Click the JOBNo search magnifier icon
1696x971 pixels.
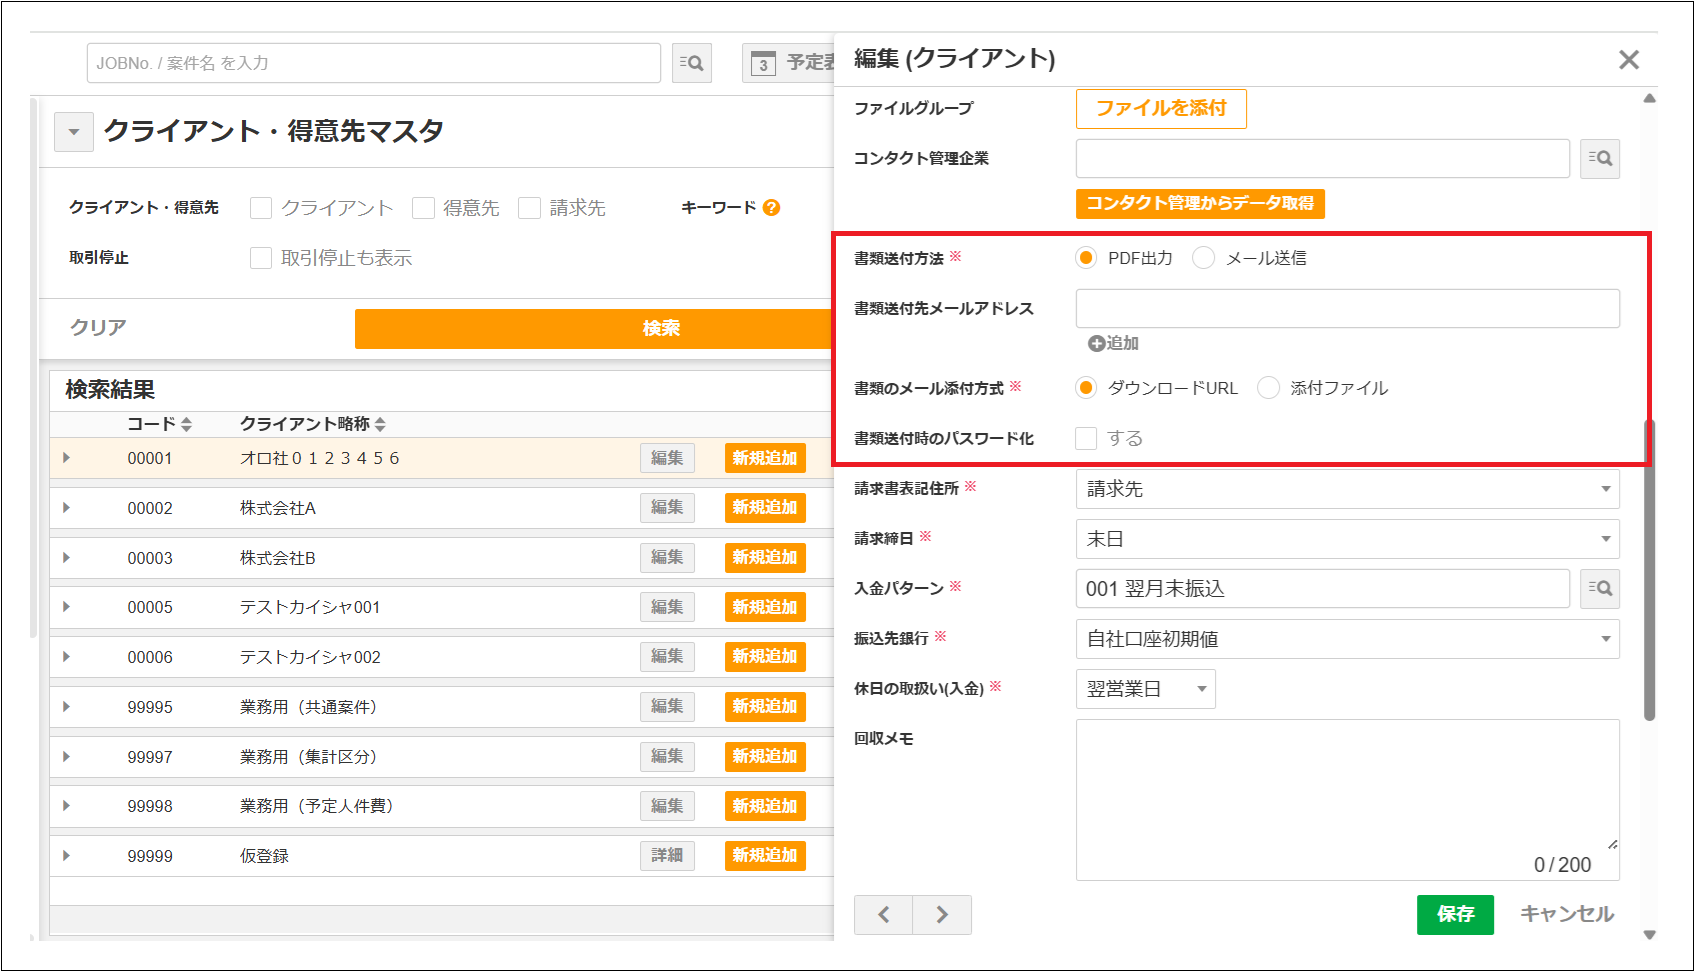[x=691, y=62]
